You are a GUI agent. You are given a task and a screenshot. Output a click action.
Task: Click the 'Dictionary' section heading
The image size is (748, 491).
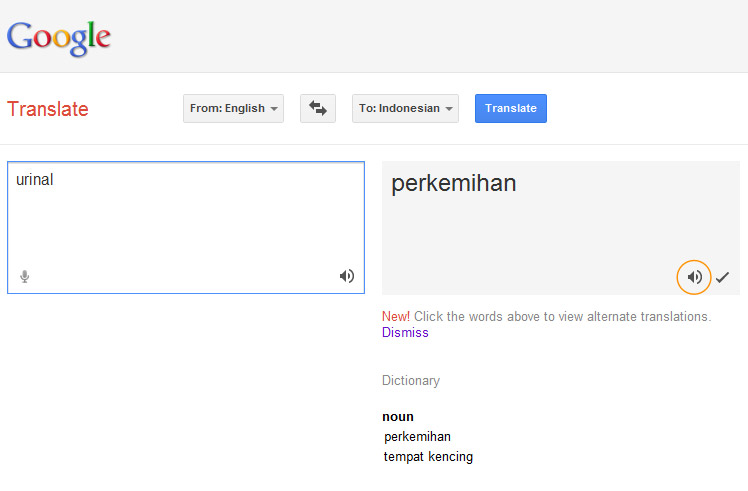411,381
